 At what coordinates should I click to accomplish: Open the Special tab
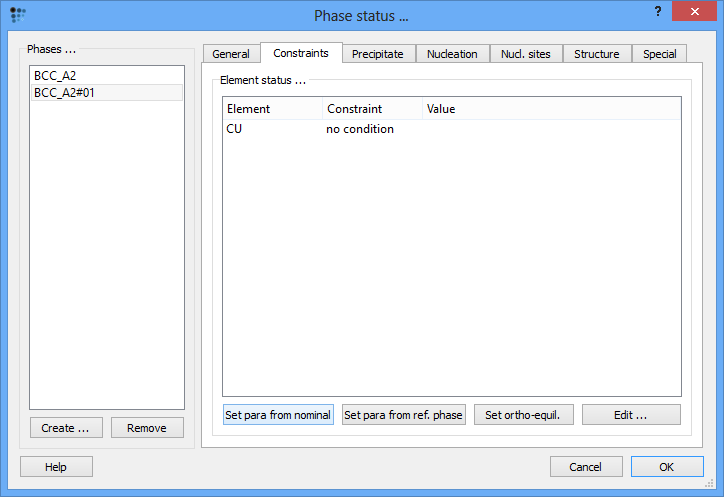click(659, 54)
